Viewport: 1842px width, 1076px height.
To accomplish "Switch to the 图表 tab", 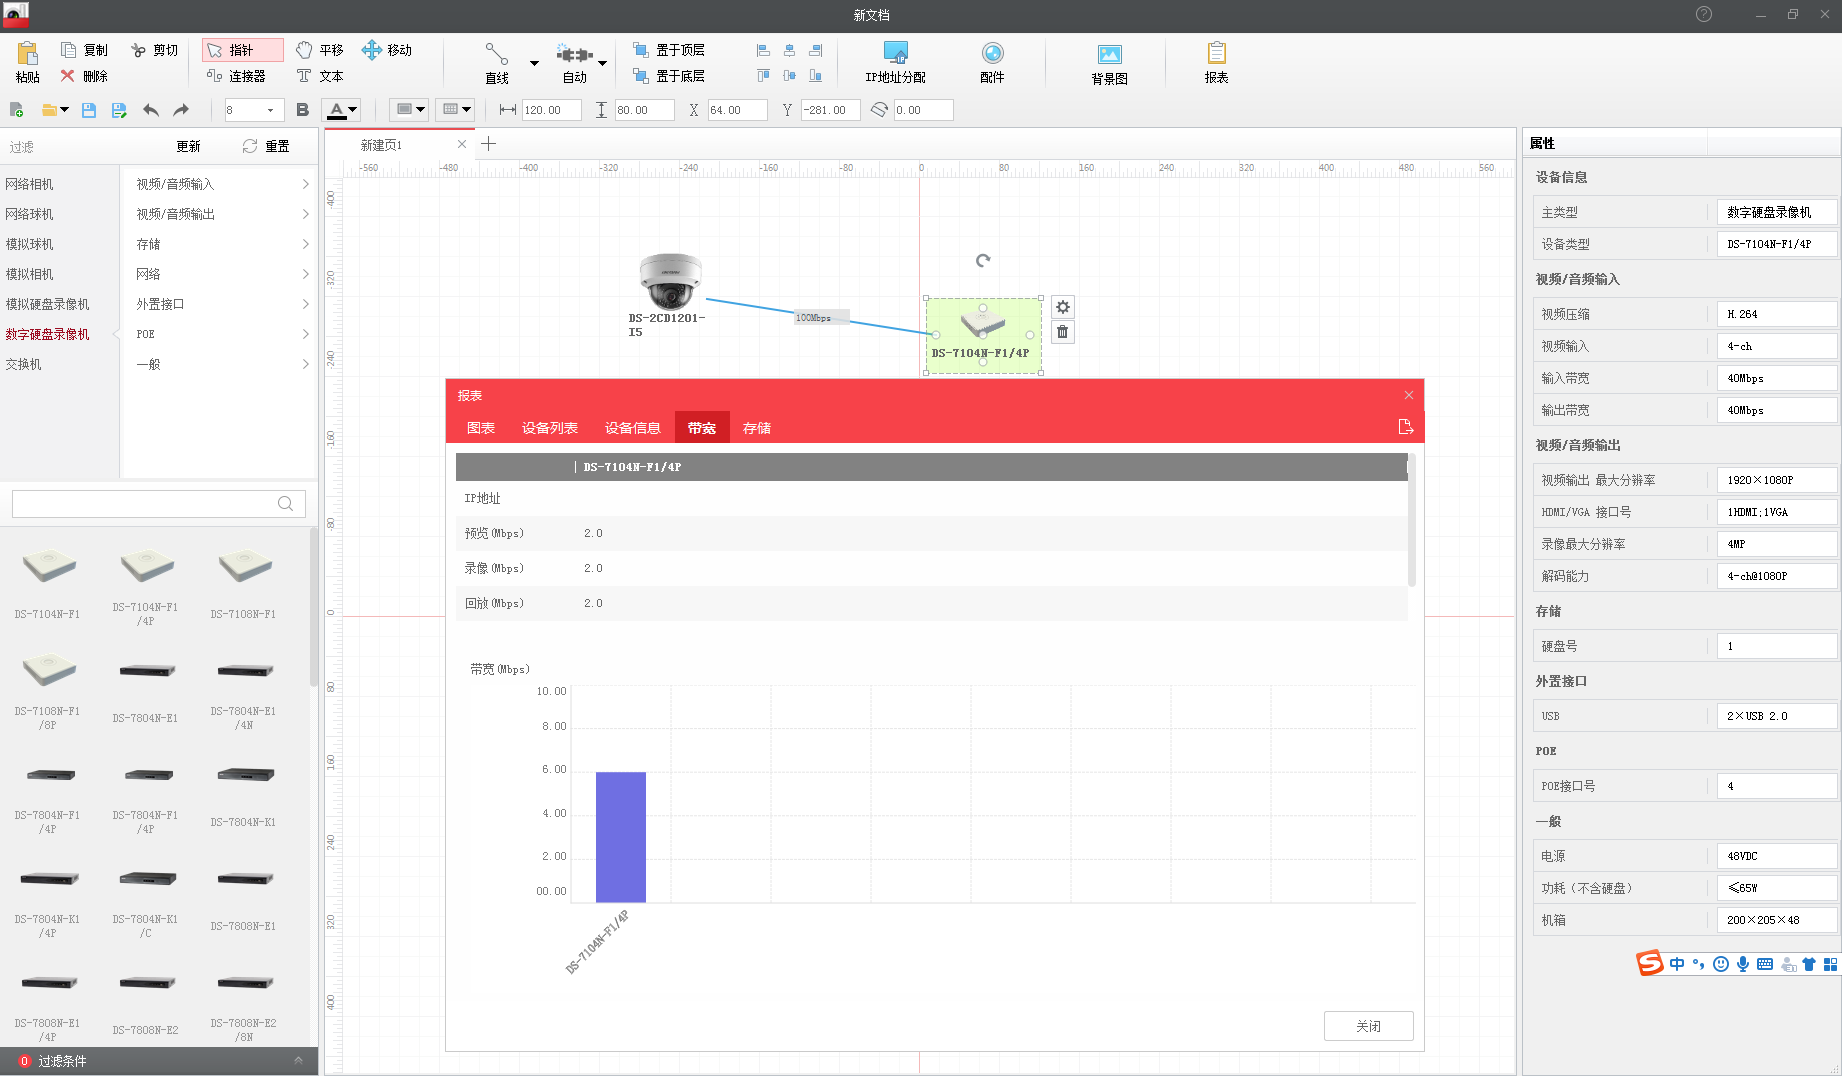I will point(481,428).
